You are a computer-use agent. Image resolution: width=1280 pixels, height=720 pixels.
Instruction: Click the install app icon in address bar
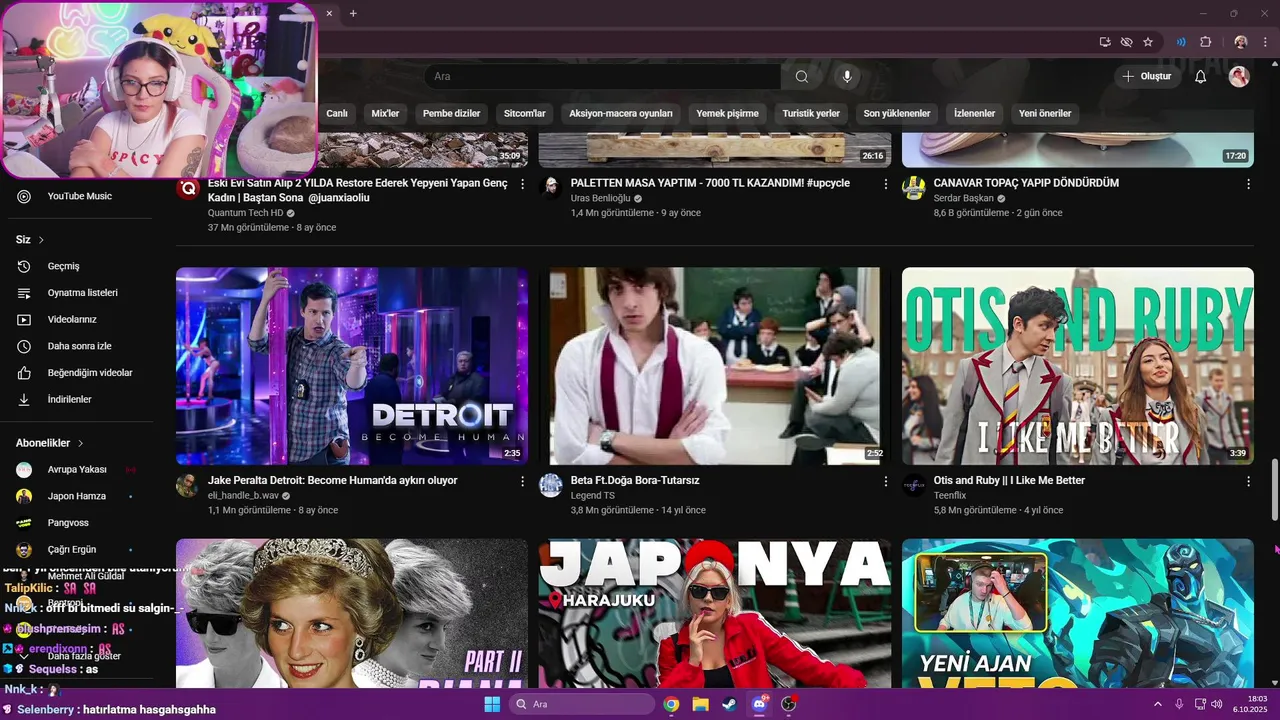pos(1105,42)
